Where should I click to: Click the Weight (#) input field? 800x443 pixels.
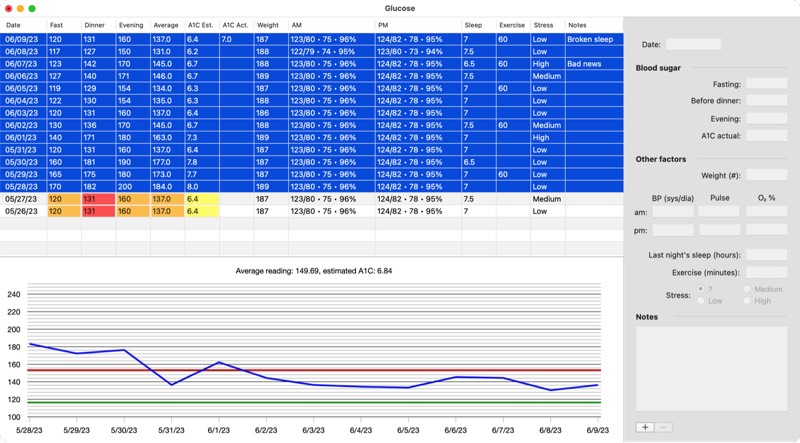pos(766,176)
